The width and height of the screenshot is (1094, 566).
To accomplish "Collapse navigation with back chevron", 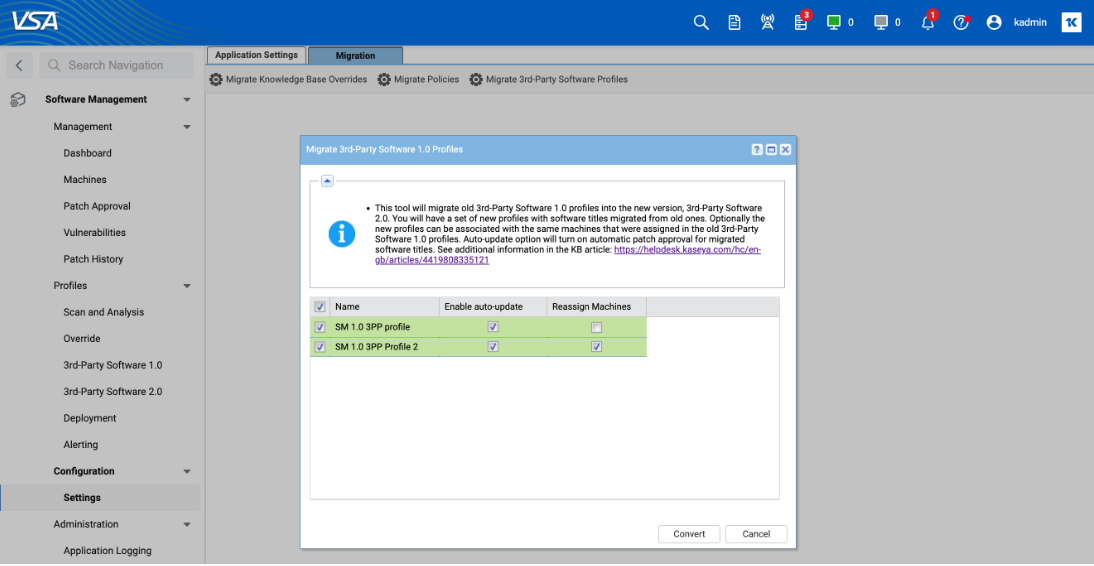I will pos(19,66).
